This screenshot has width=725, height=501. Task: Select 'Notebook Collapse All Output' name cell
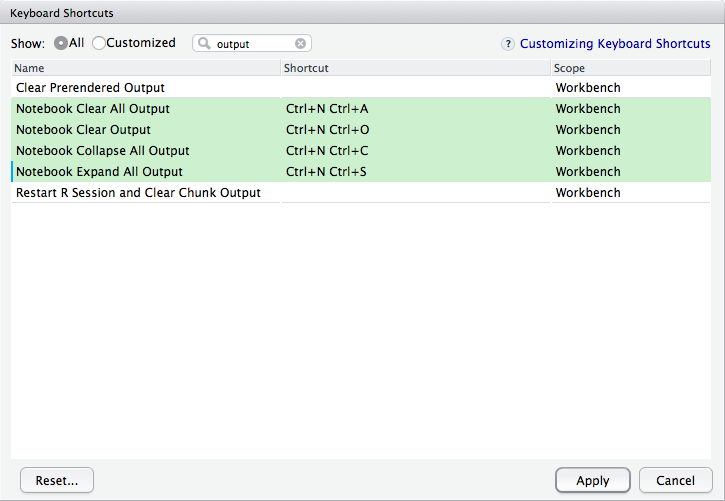tap(146, 151)
